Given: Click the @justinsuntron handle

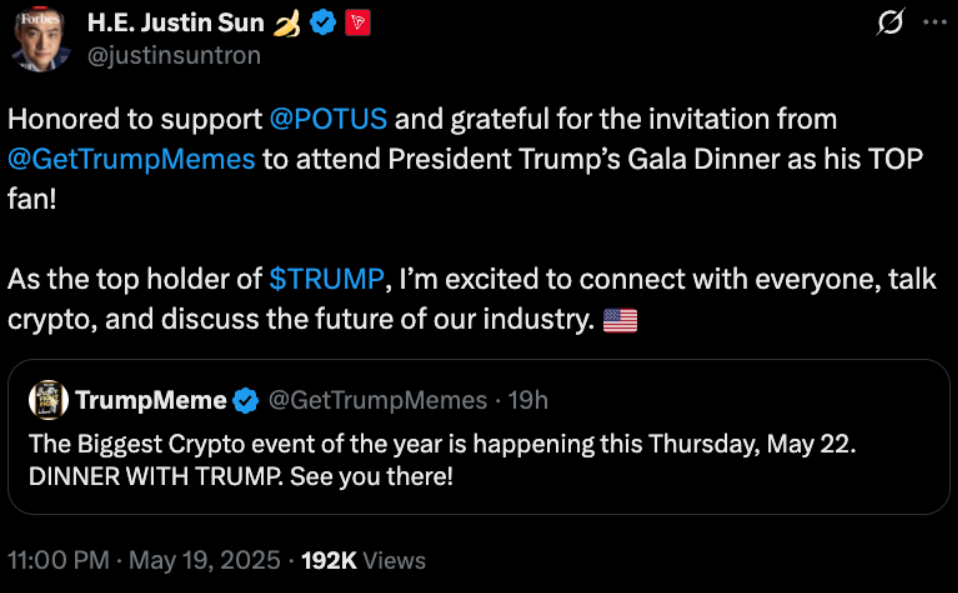Looking at the screenshot, I should 172,55.
